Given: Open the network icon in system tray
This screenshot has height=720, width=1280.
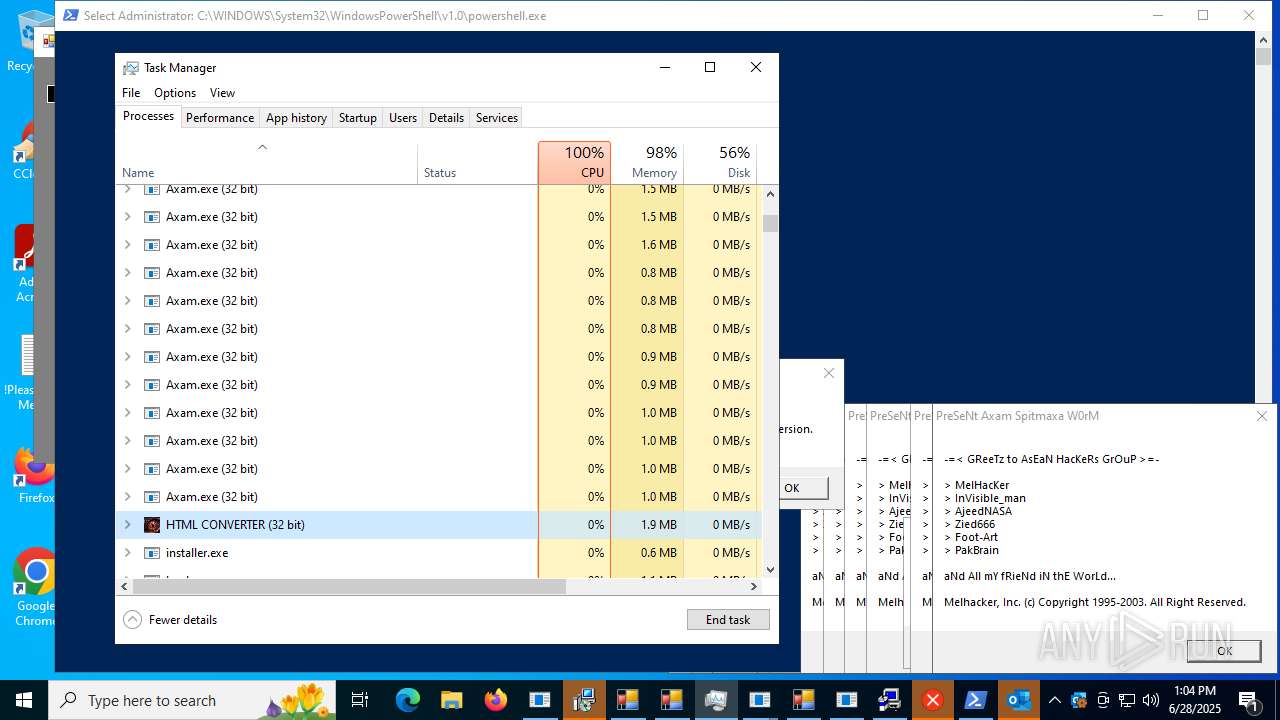Looking at the screenshot, I should 1127,700.
